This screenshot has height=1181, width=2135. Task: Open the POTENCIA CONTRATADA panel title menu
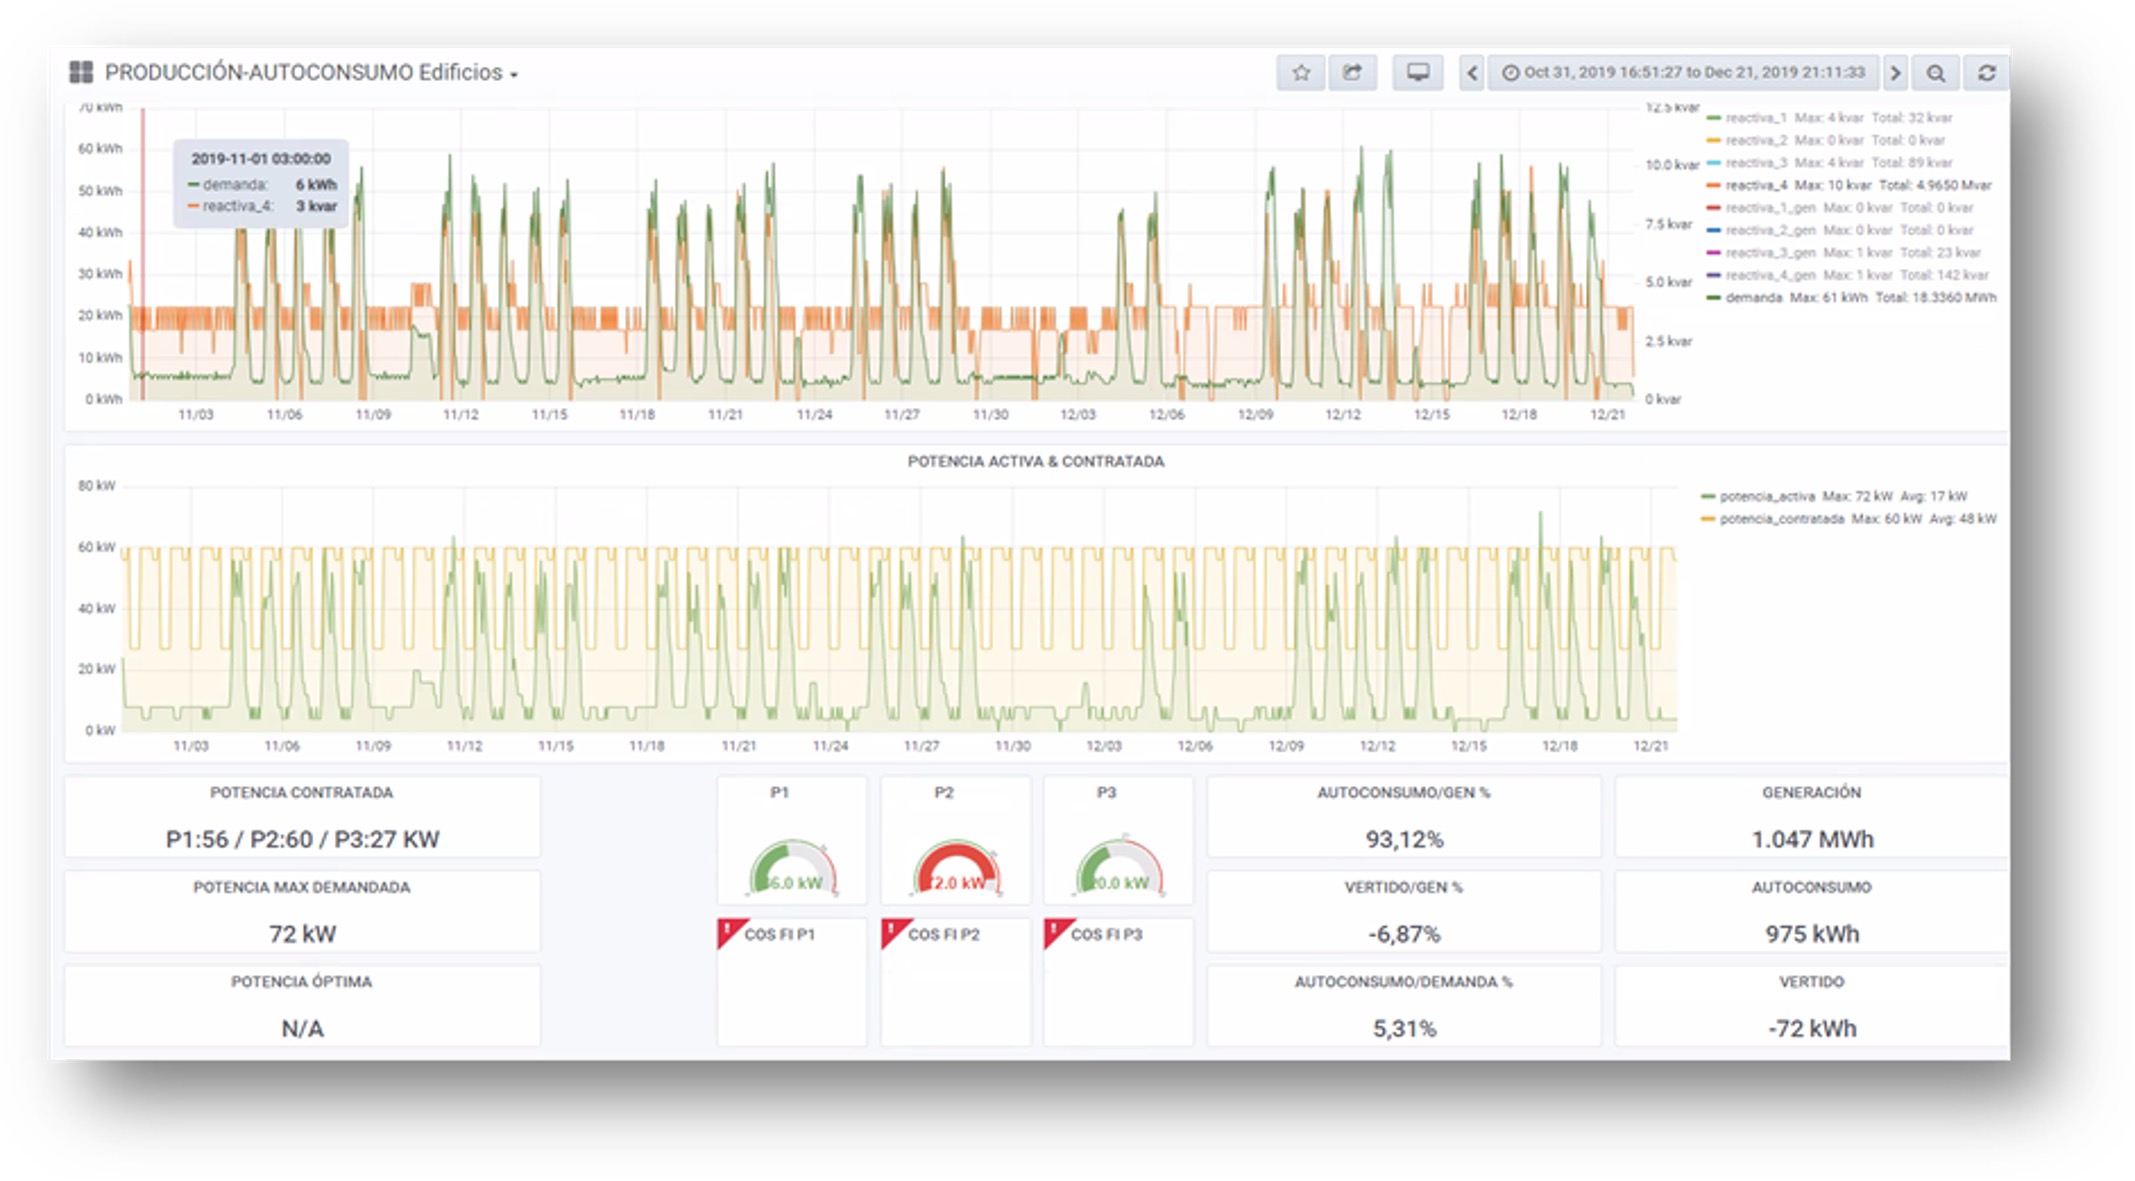click(301, 792)
